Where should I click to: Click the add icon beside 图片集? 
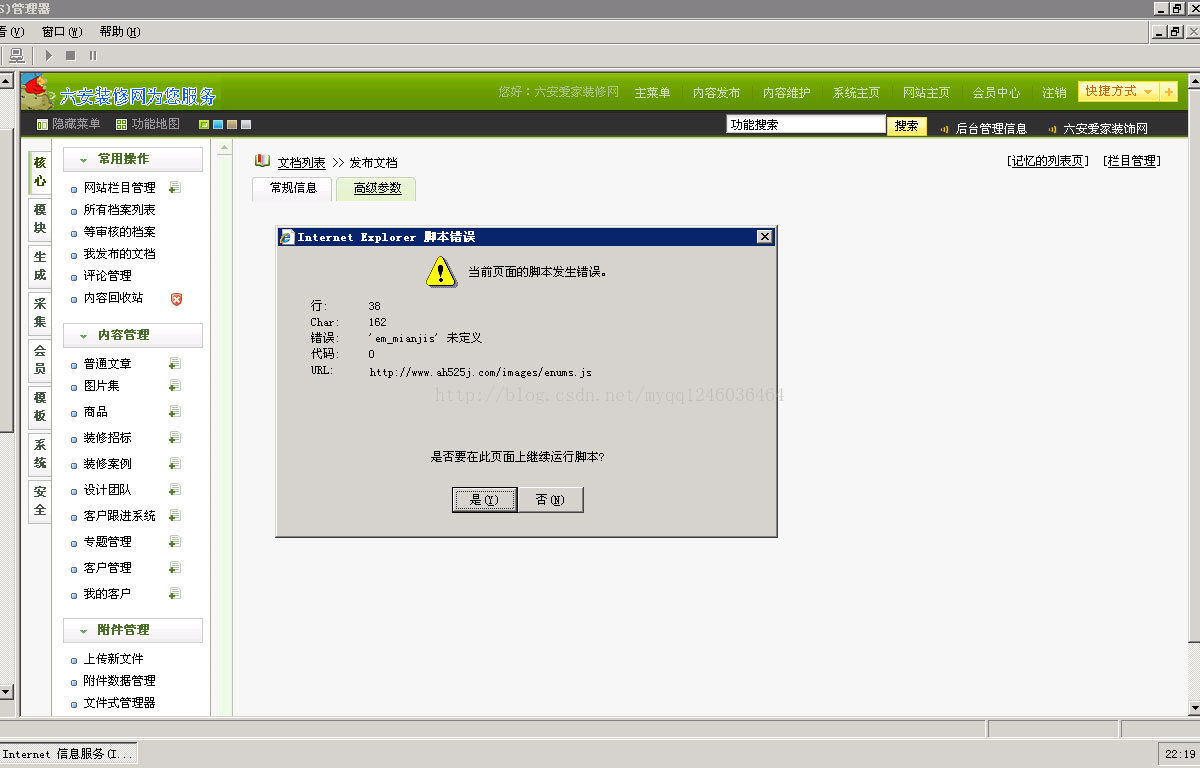pos(175,385)
